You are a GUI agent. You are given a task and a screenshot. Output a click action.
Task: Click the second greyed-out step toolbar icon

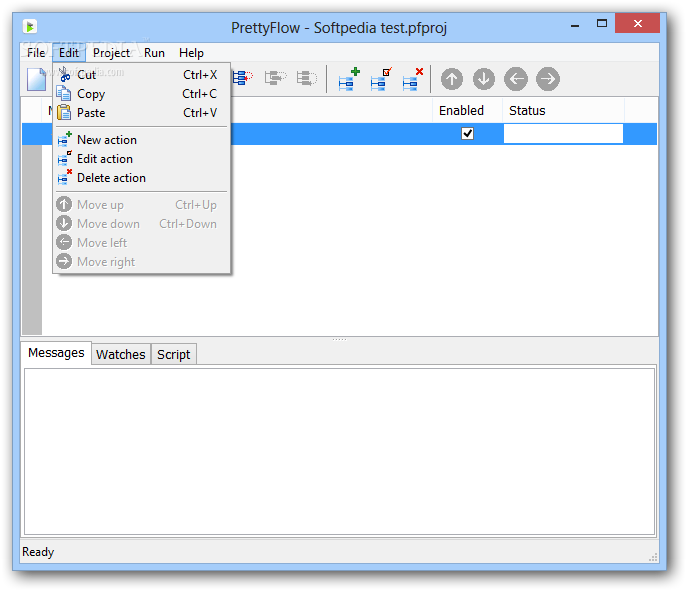307,78
